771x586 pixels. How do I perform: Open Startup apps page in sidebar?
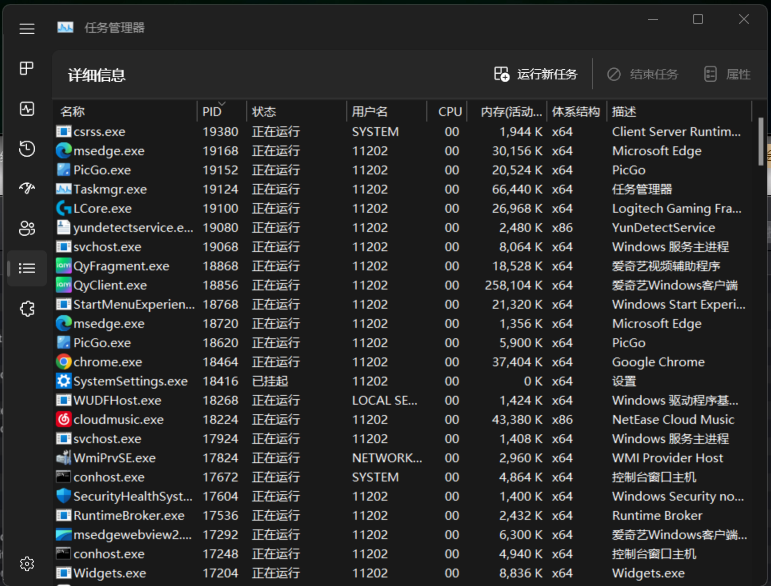(27, 188)
